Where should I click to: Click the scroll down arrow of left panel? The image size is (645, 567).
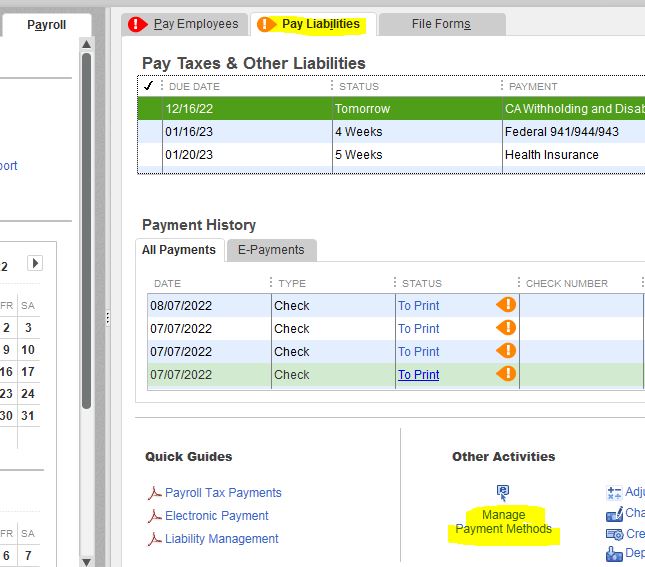pyautogui.click(x=86, y=562)
